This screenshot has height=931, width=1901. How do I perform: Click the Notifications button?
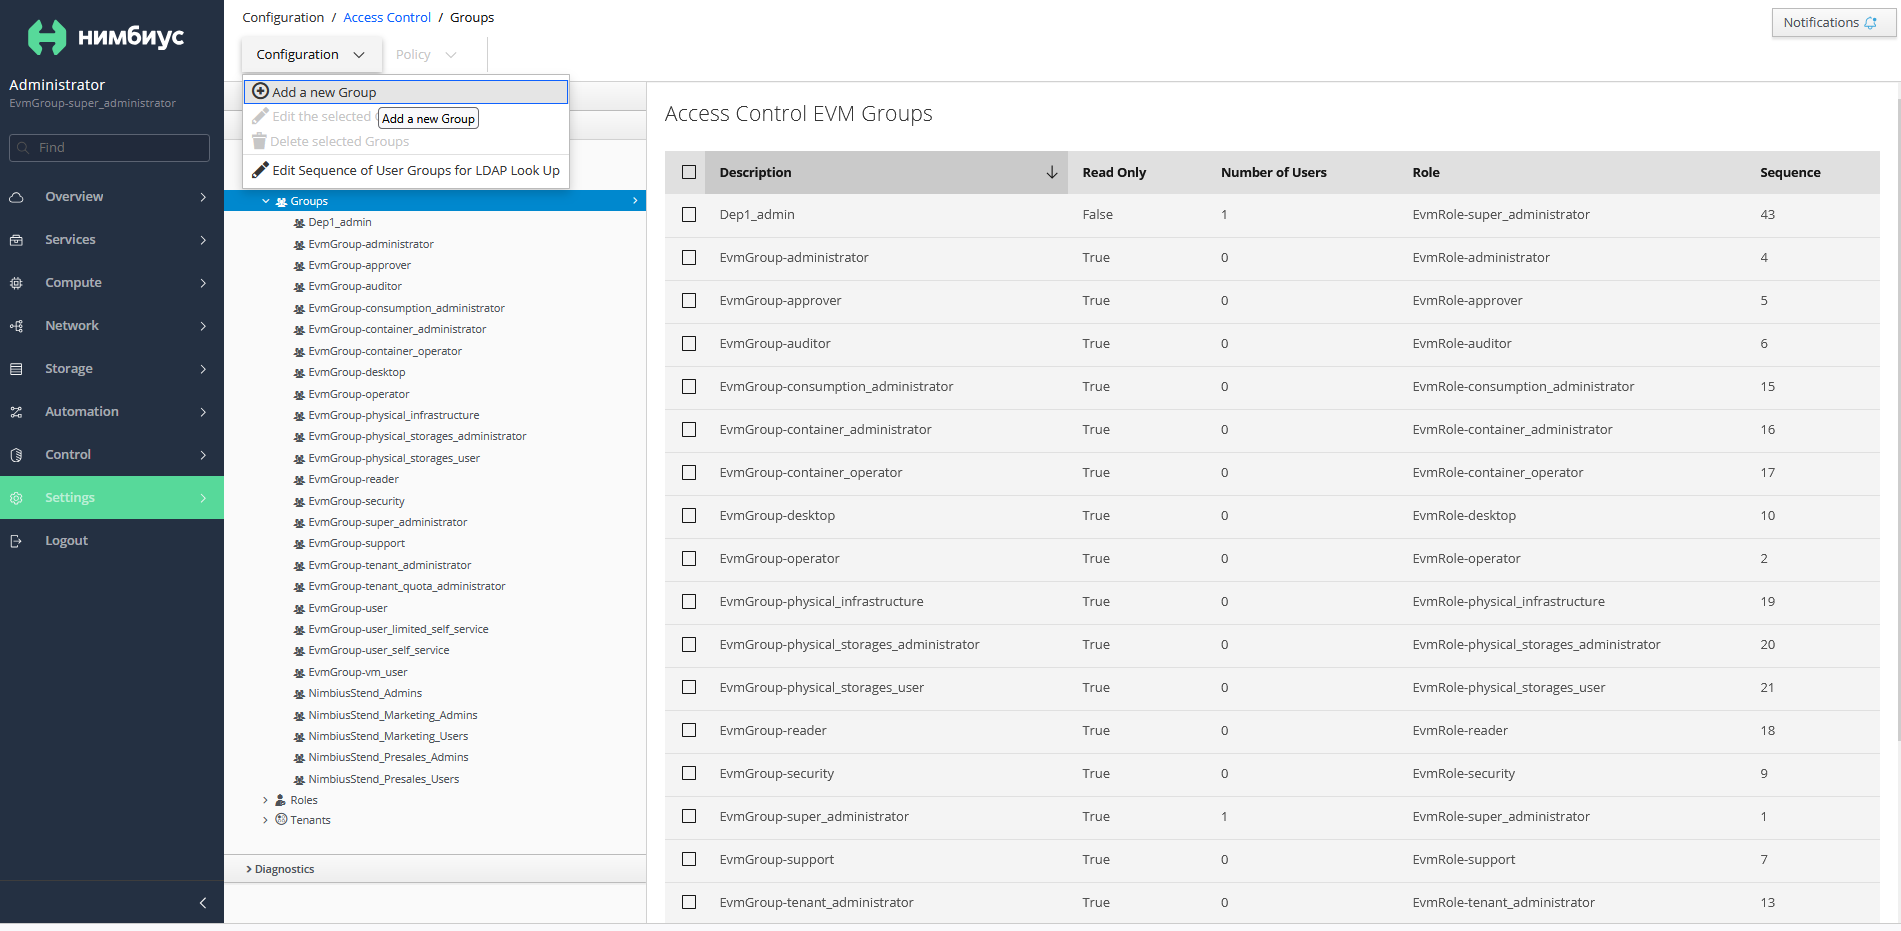click(1833, 23)
